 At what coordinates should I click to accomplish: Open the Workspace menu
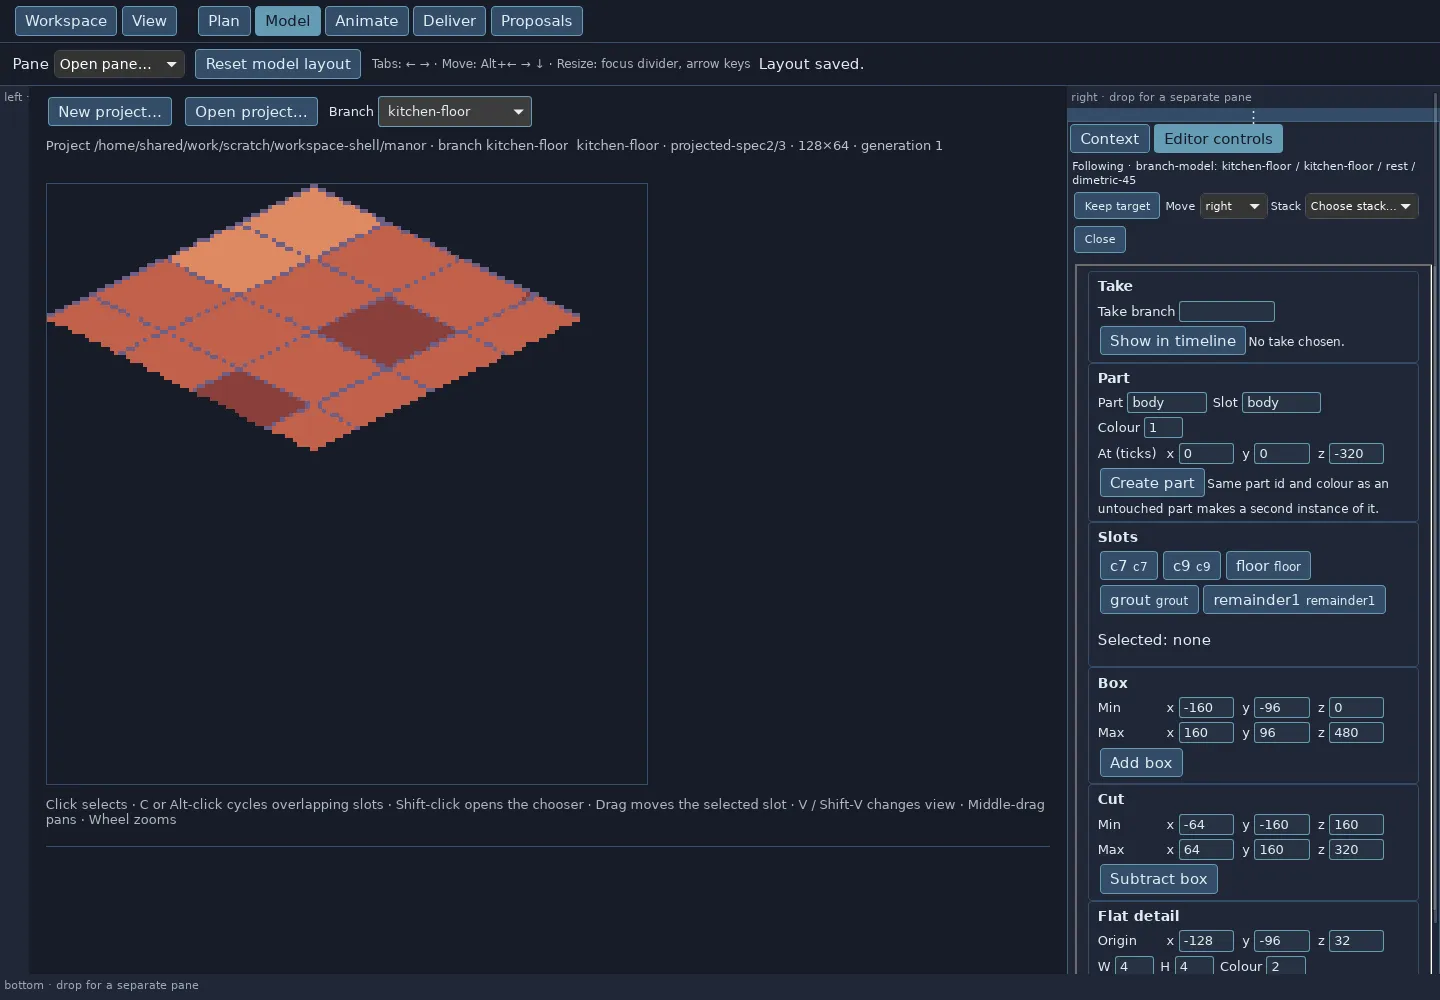[x=66, y=21]
